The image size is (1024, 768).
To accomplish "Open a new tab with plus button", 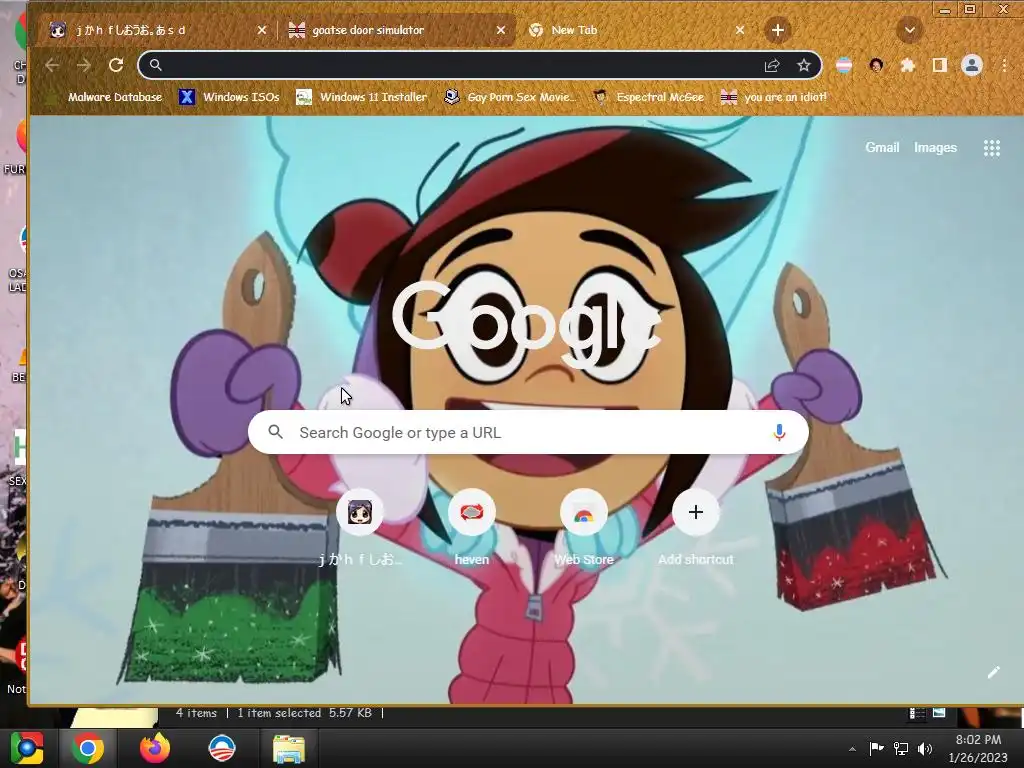I will click(x=777, y=30).
